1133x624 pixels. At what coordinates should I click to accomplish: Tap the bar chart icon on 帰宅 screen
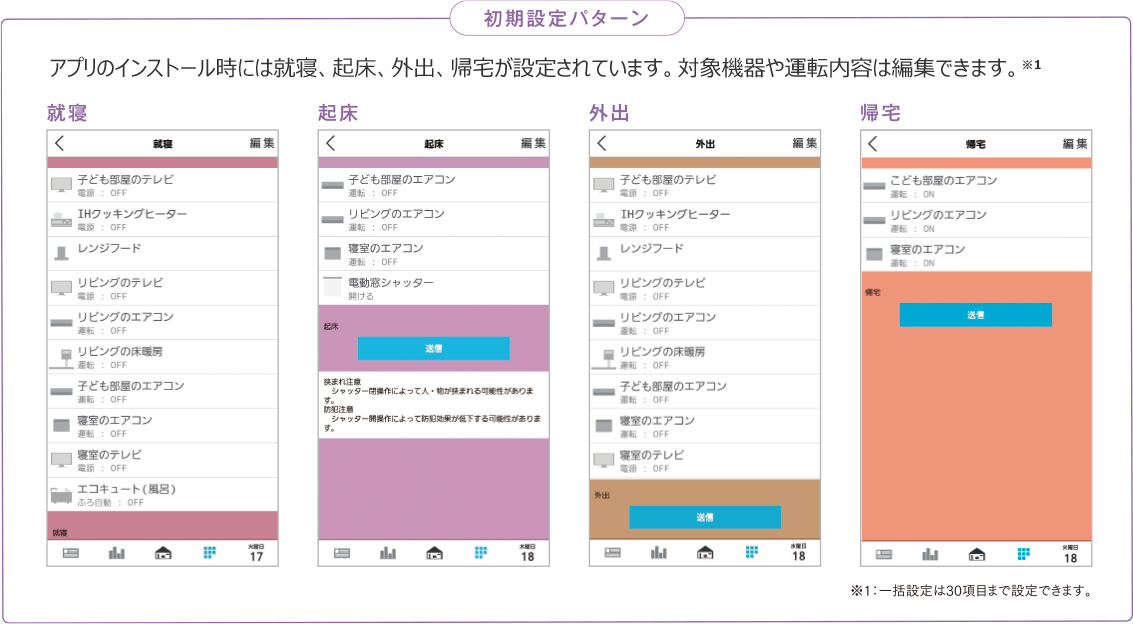tap(930, 554)
